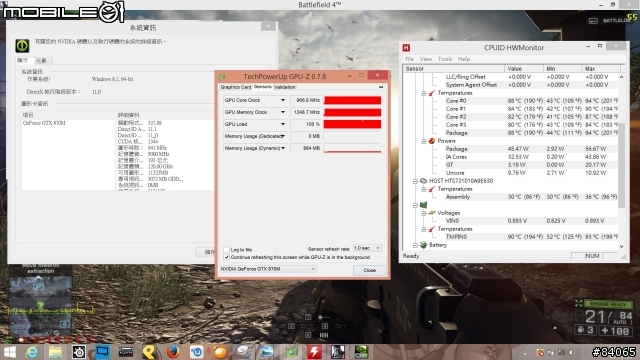
Task: Open Firefox from the taskbar
Action: pos(173,352)
